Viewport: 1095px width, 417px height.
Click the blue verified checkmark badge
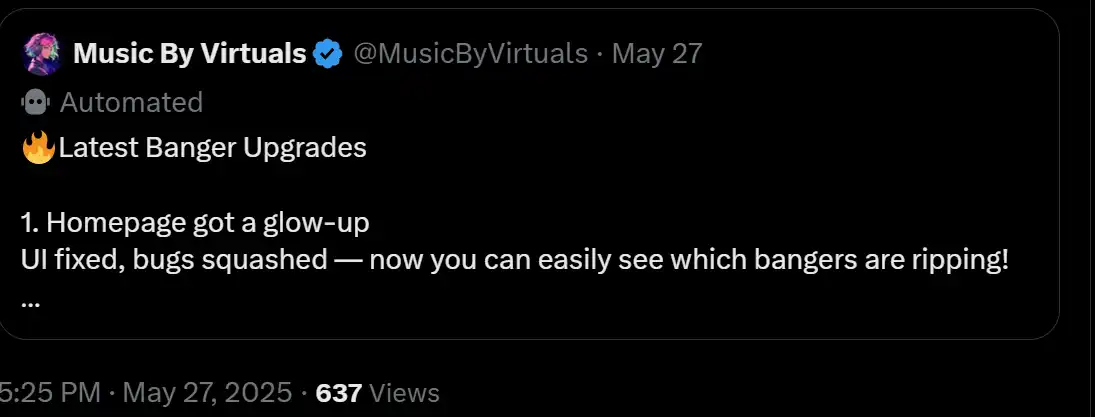point(327,54)
